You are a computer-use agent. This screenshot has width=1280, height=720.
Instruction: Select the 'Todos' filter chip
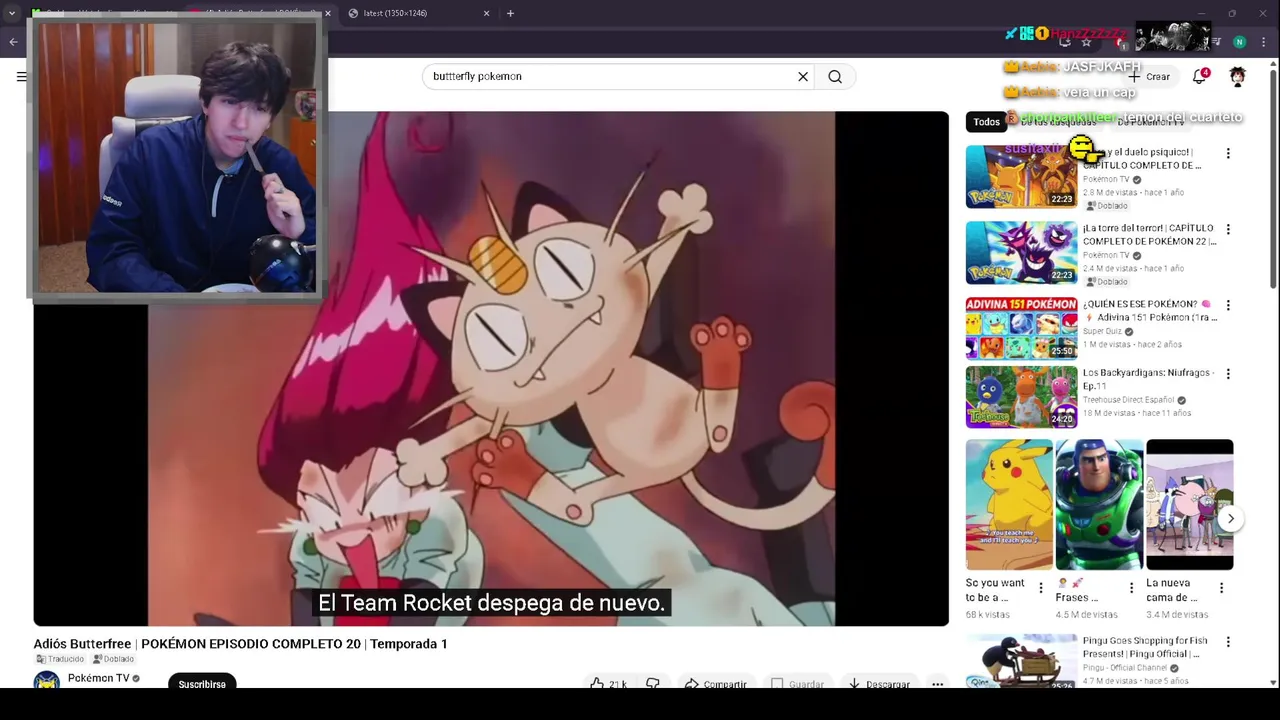[x=986, y=122]
